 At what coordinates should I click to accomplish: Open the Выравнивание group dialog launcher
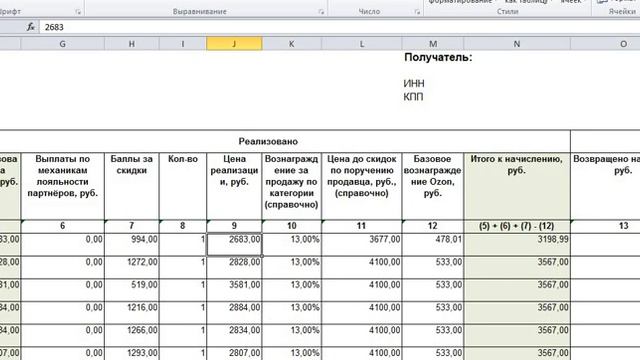321,12
